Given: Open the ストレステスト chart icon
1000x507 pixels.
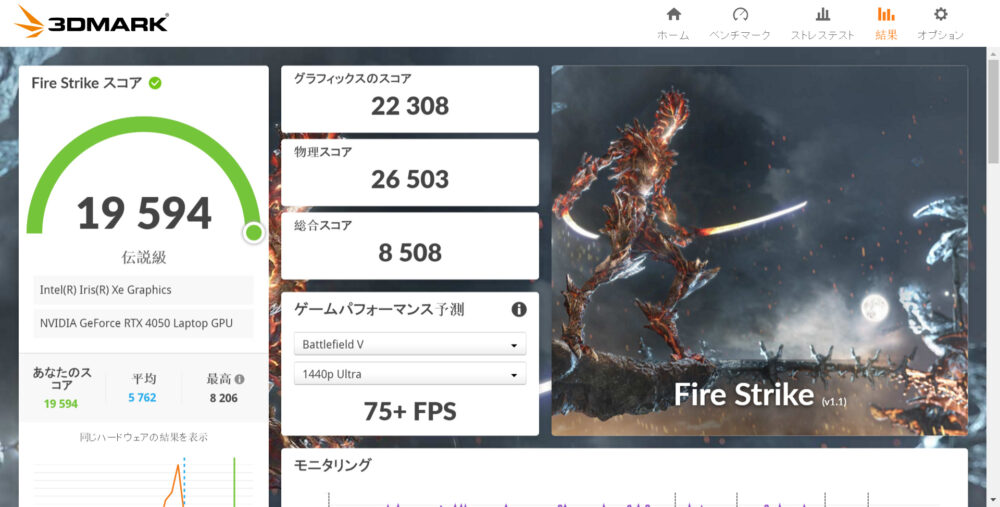Looking at the screenshot, I should 823,14.
